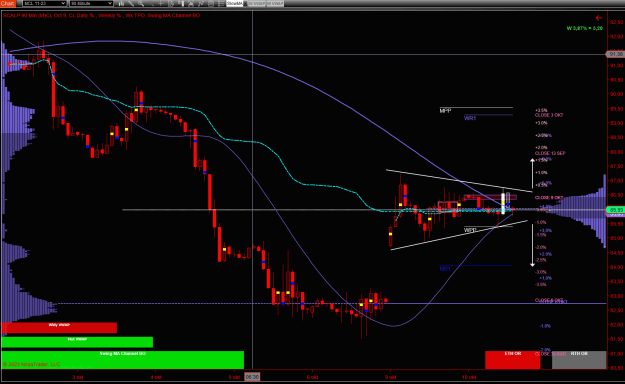Click the red arrow at chart top right
The image size is (625, 384).
click(x=599, y=18)
